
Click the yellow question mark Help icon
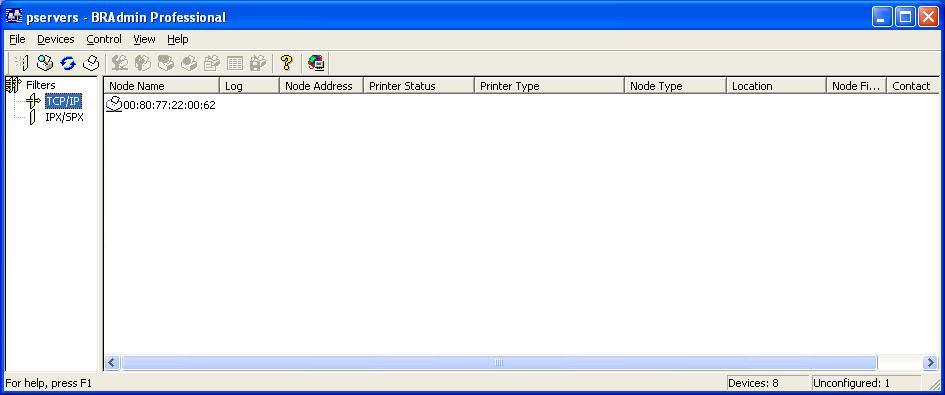287,63
